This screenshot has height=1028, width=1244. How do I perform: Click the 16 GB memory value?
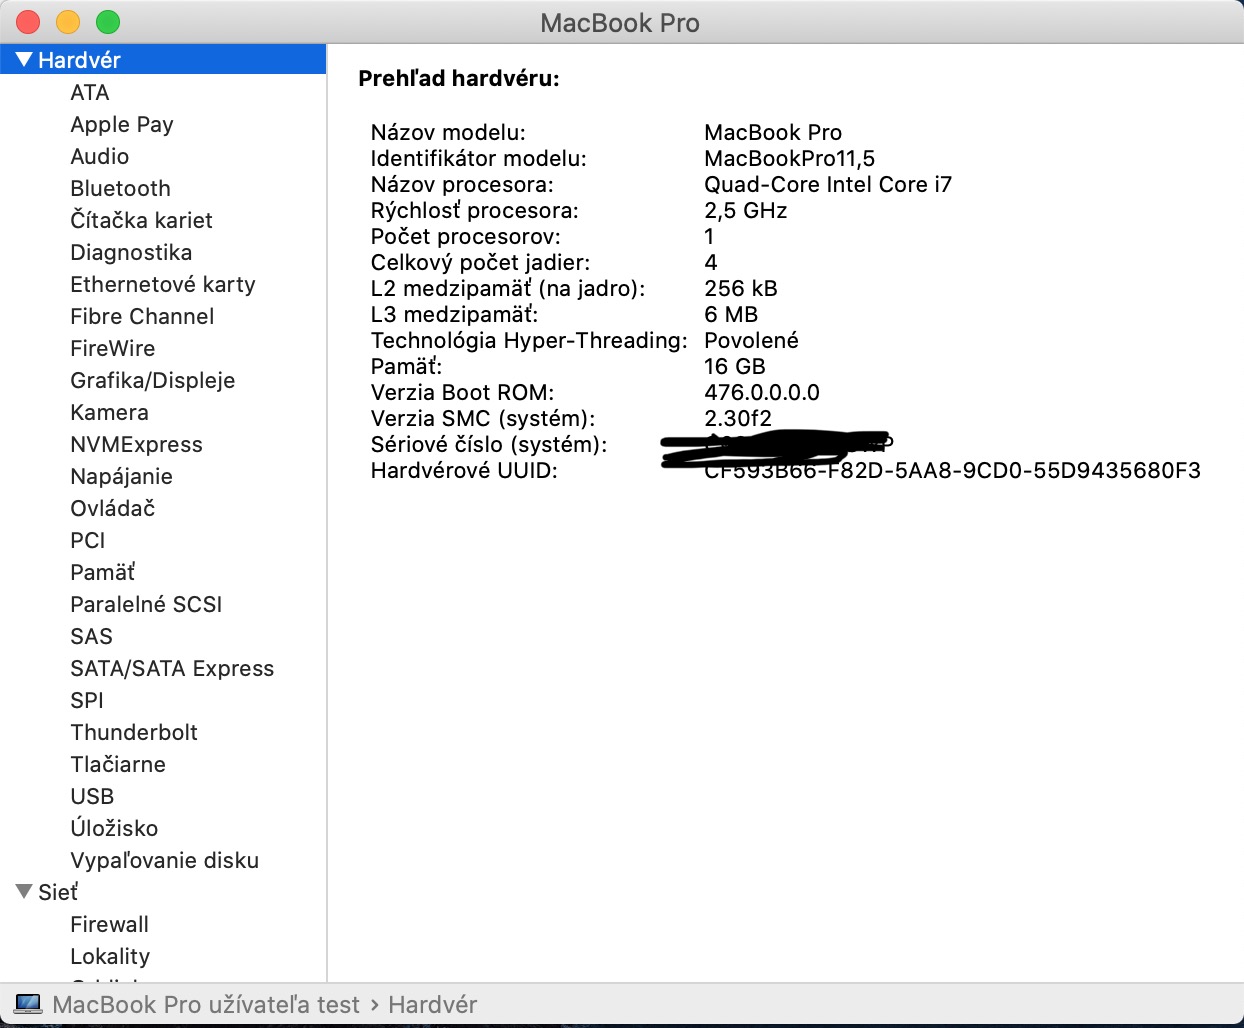point(735,366)
